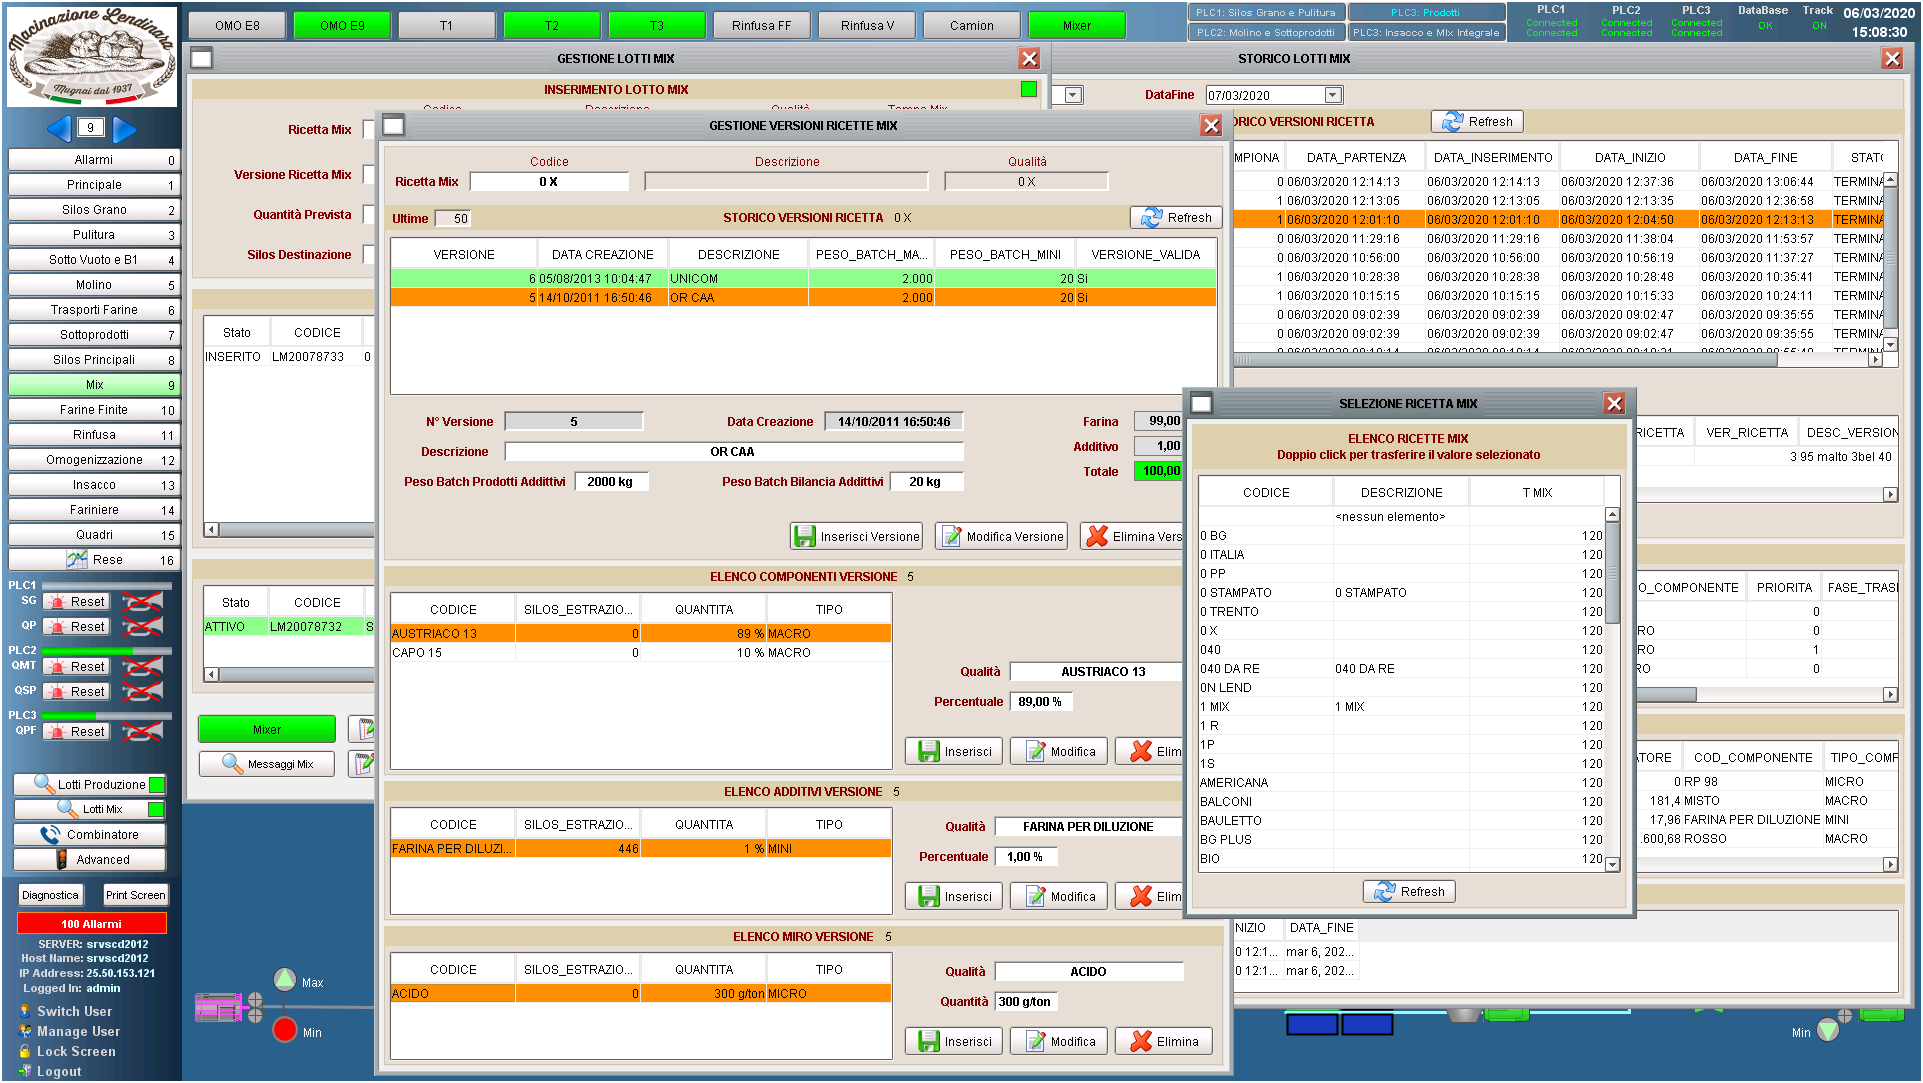Click the red 100 Allarmi indicator
1923x1083 pixels.
(91, 923)
